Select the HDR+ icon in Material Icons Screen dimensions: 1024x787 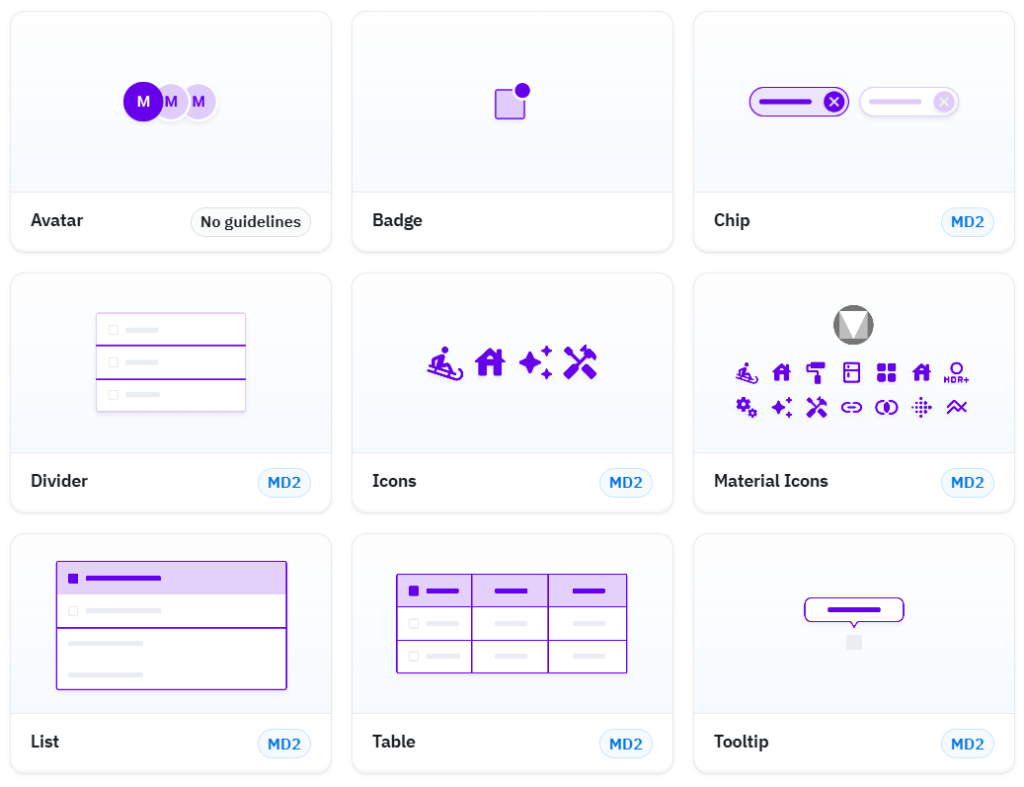tap(956, 373)
